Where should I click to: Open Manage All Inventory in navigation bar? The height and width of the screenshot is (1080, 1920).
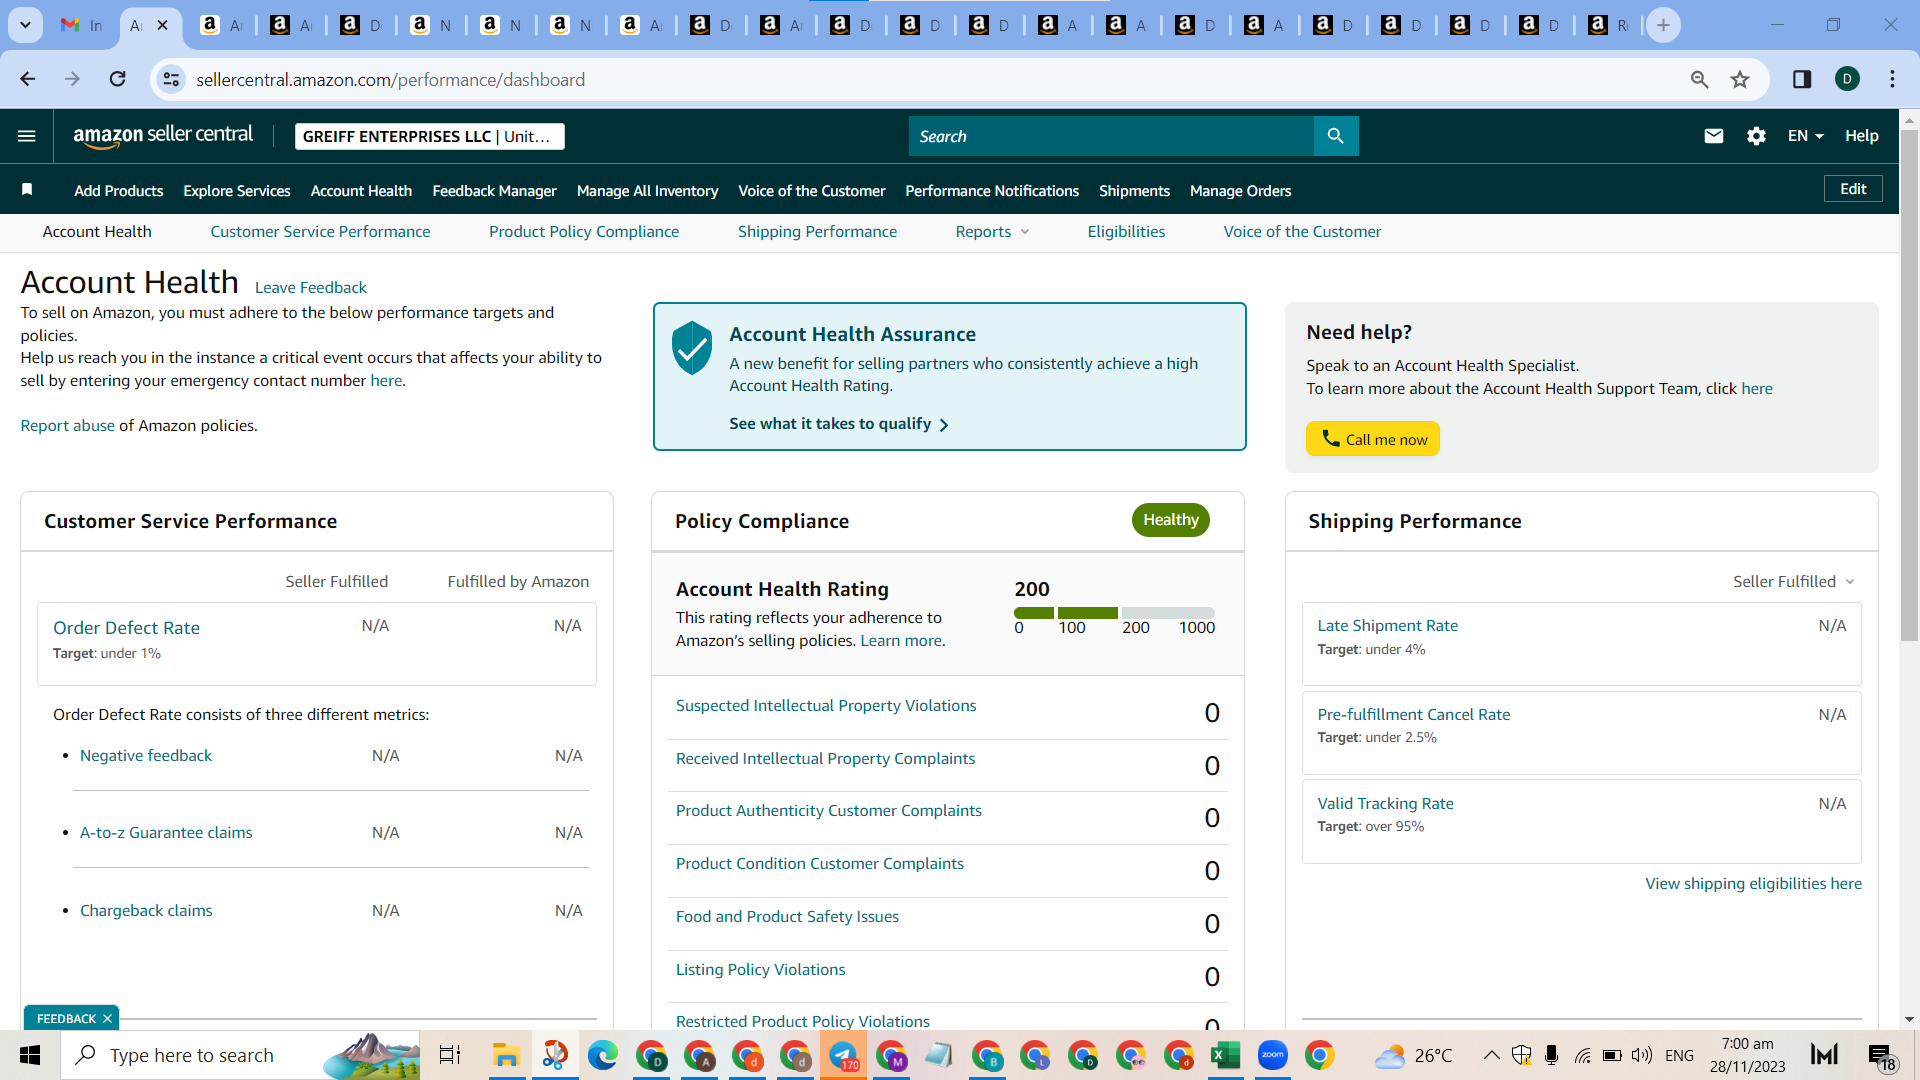point(647,191)
